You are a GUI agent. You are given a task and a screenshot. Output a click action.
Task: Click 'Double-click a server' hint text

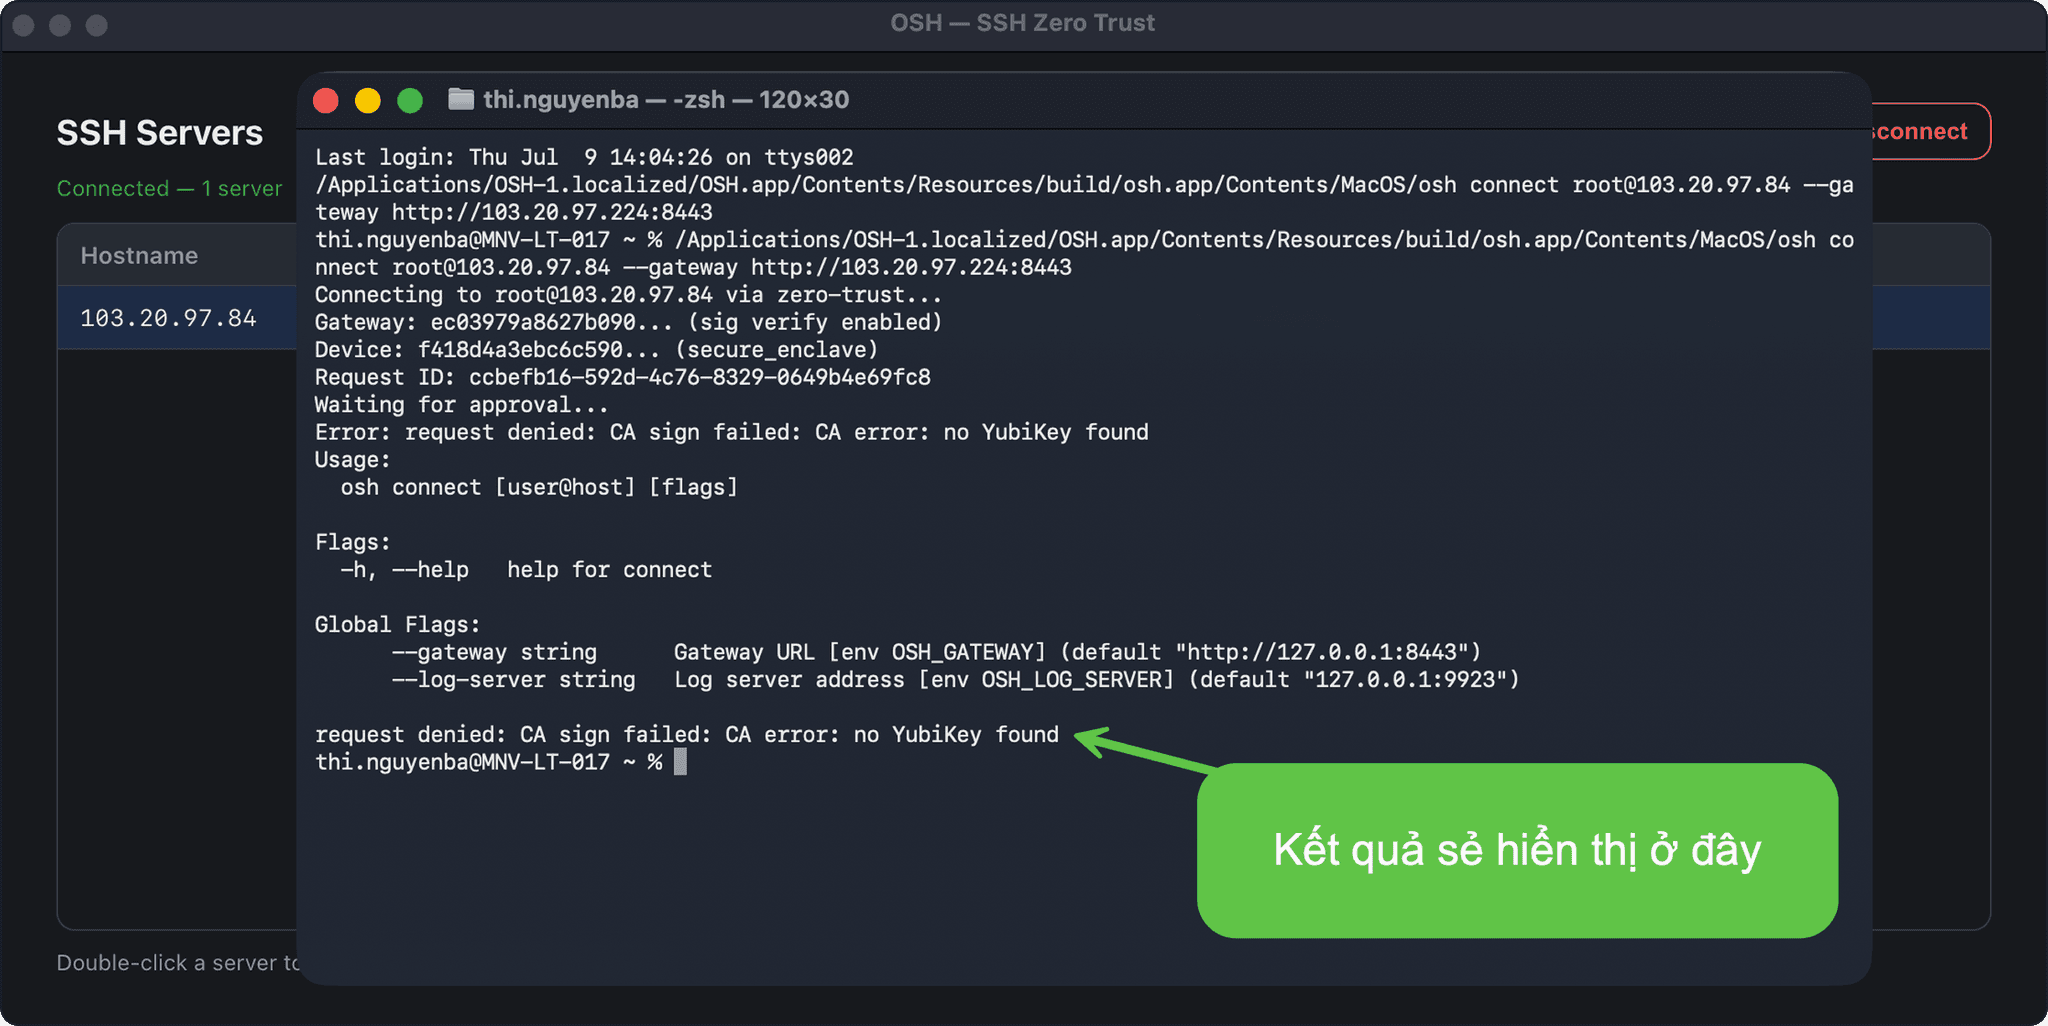tap(177, 963)
